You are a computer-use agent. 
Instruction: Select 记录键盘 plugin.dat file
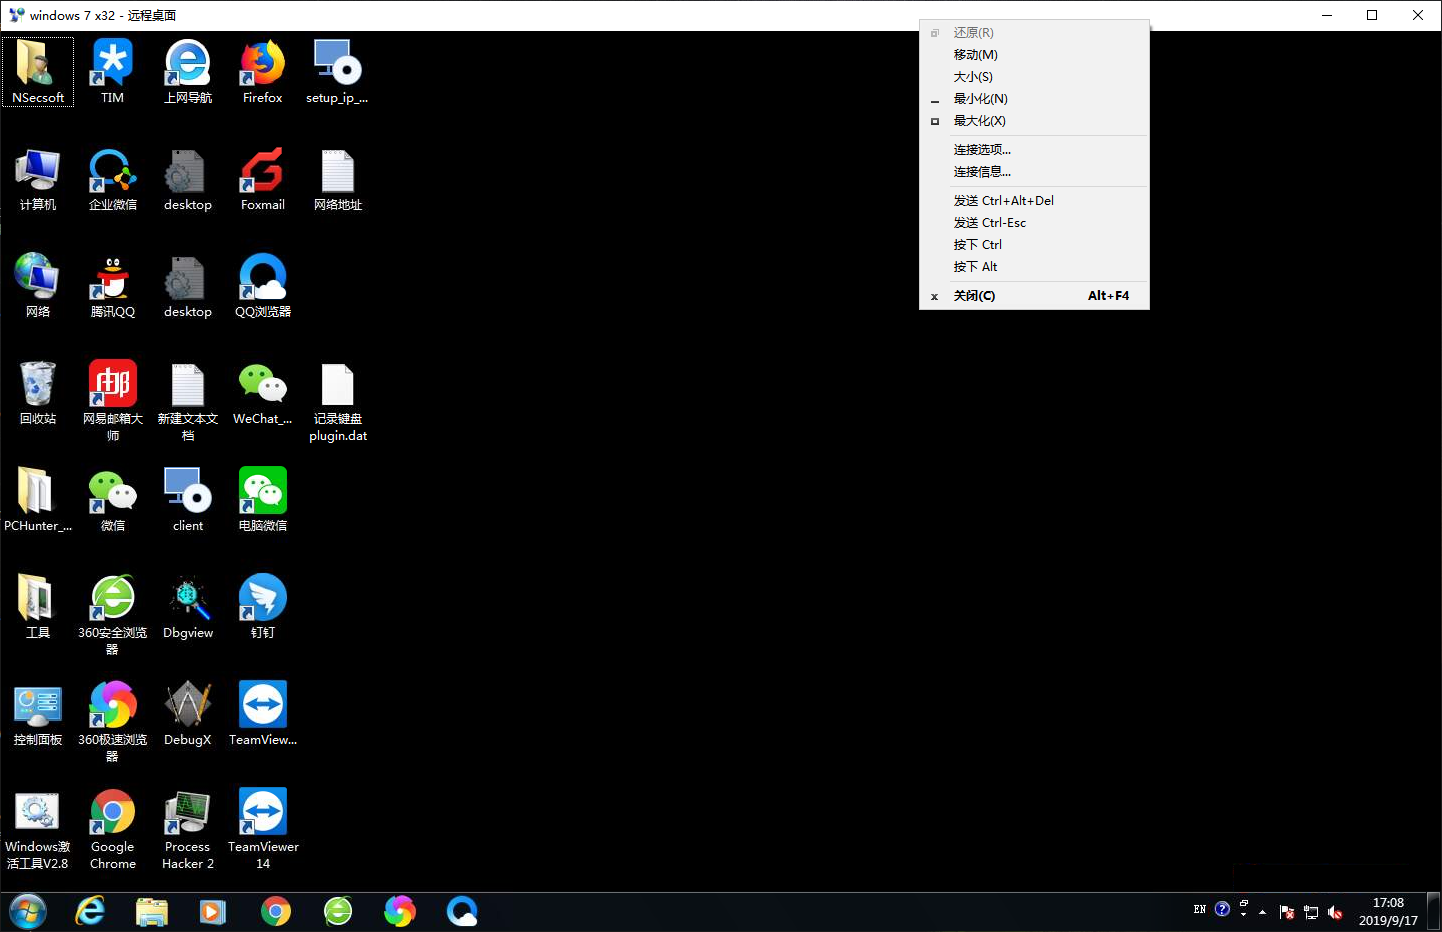point(338,400)
